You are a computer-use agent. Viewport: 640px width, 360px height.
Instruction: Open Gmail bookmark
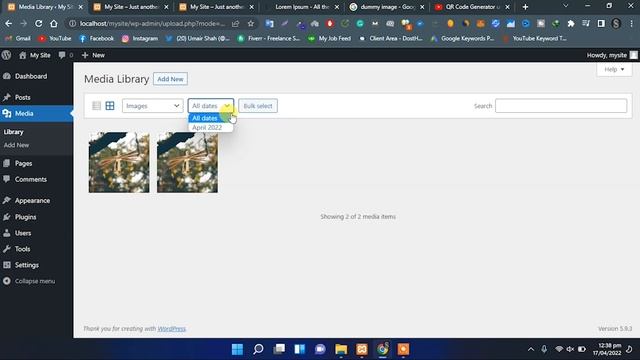pos(18,38)
